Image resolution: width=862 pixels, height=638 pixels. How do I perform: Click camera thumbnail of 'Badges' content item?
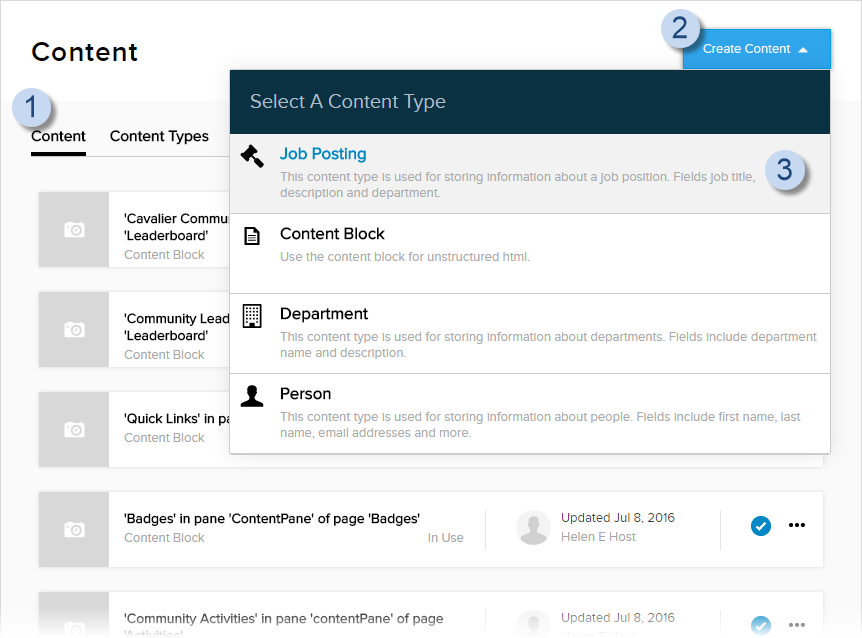(x=74, y=527)
